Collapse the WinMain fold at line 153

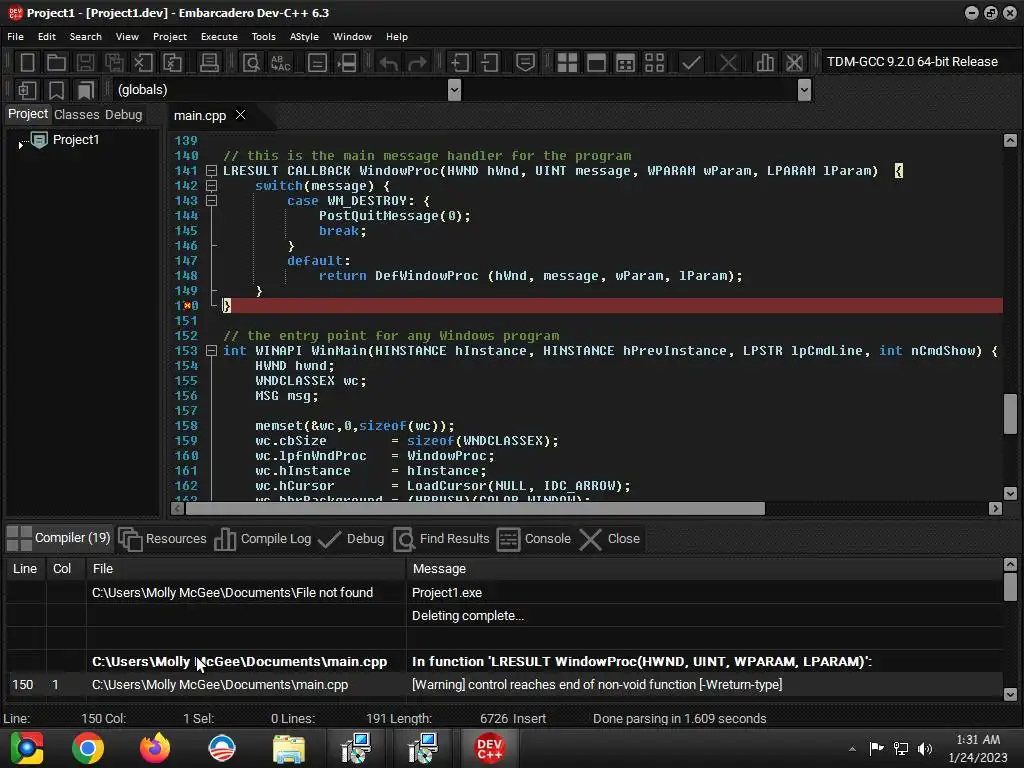211,351
